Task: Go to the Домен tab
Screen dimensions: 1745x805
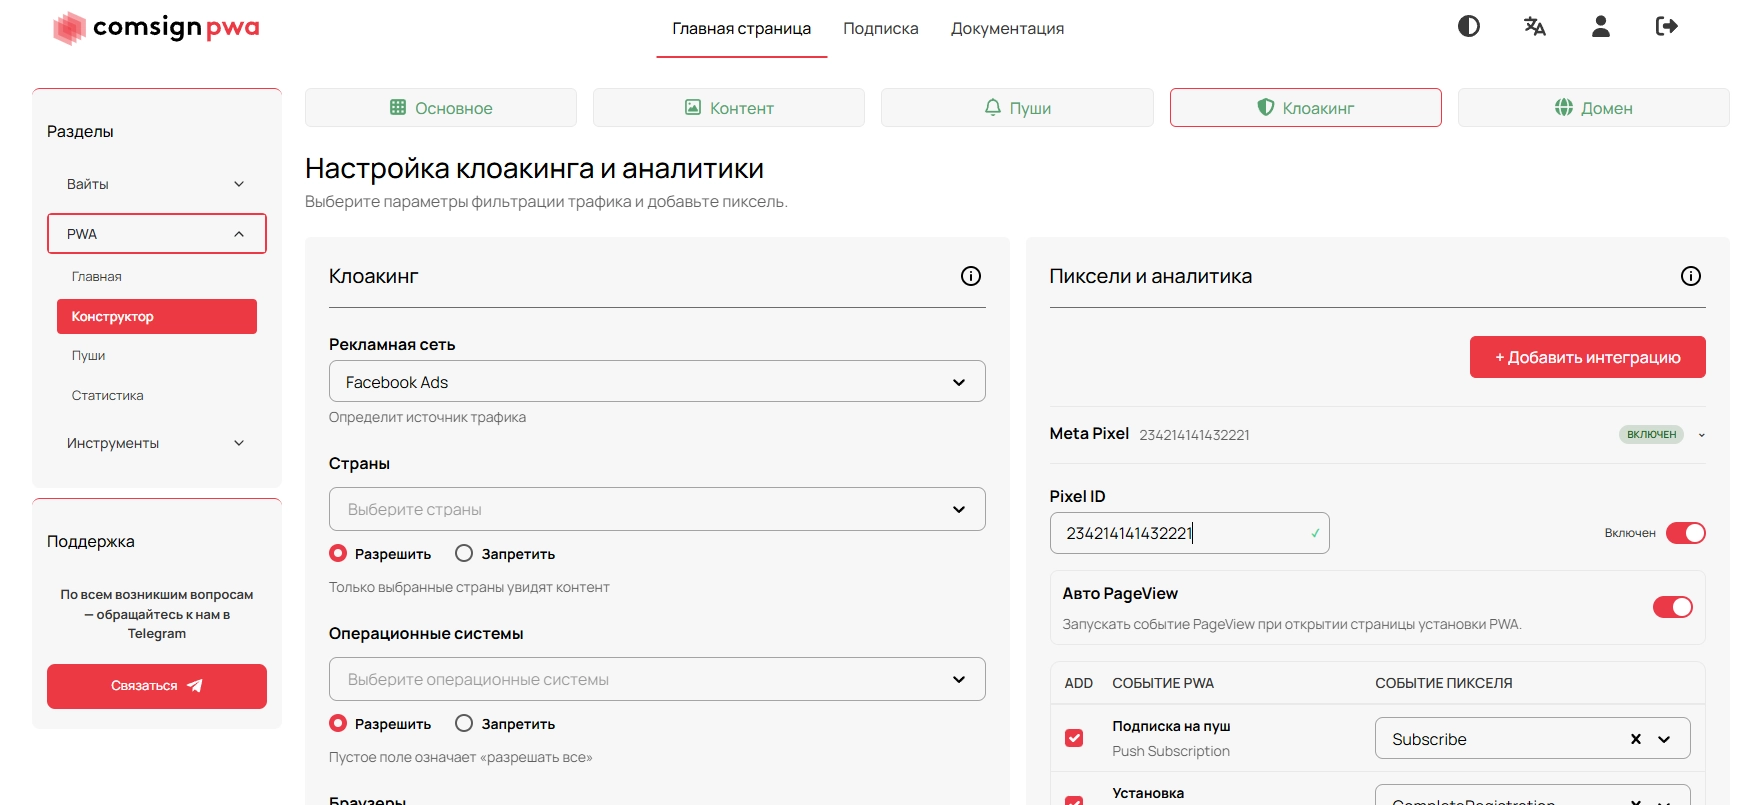Action: click(1594, 108)
